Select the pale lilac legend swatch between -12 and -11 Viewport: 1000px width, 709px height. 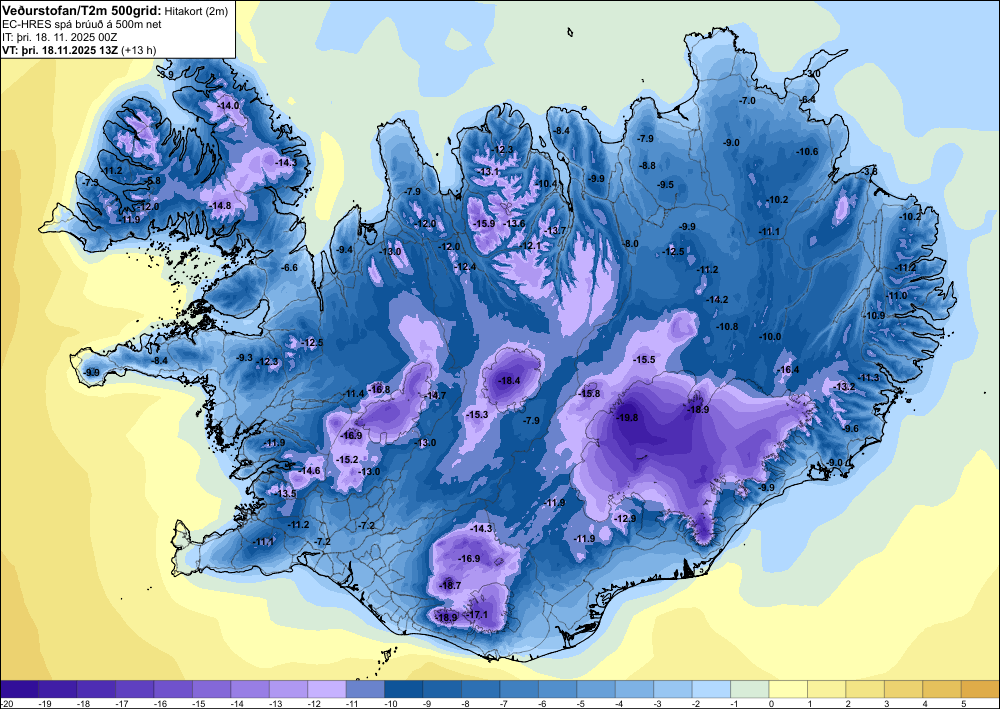point(327,689)
